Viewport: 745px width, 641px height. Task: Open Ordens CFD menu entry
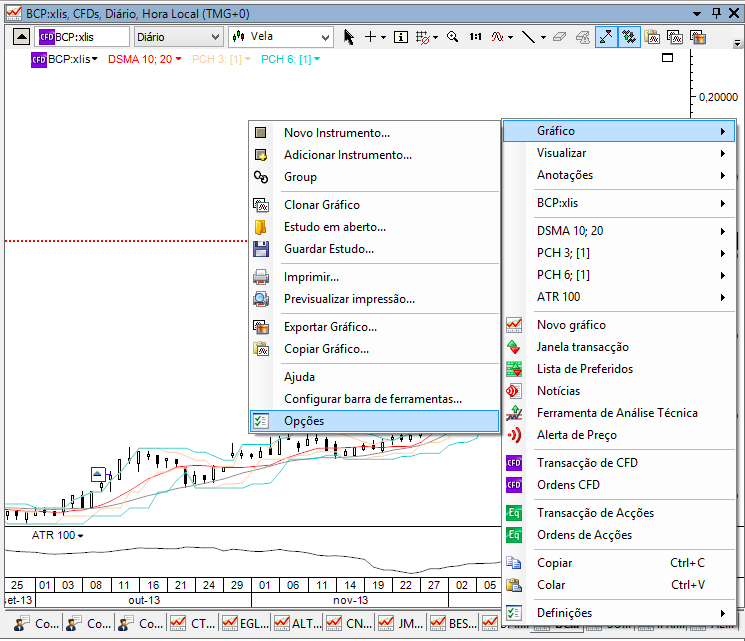tap(619, 485)
